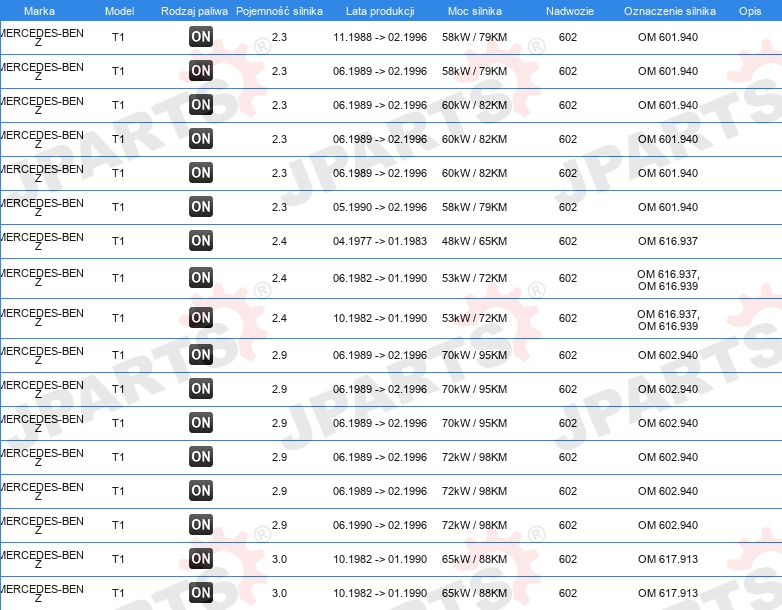Click the Pojemność silnika column header
The height and width of the screenshot is (610, 782).
[279, 11]
